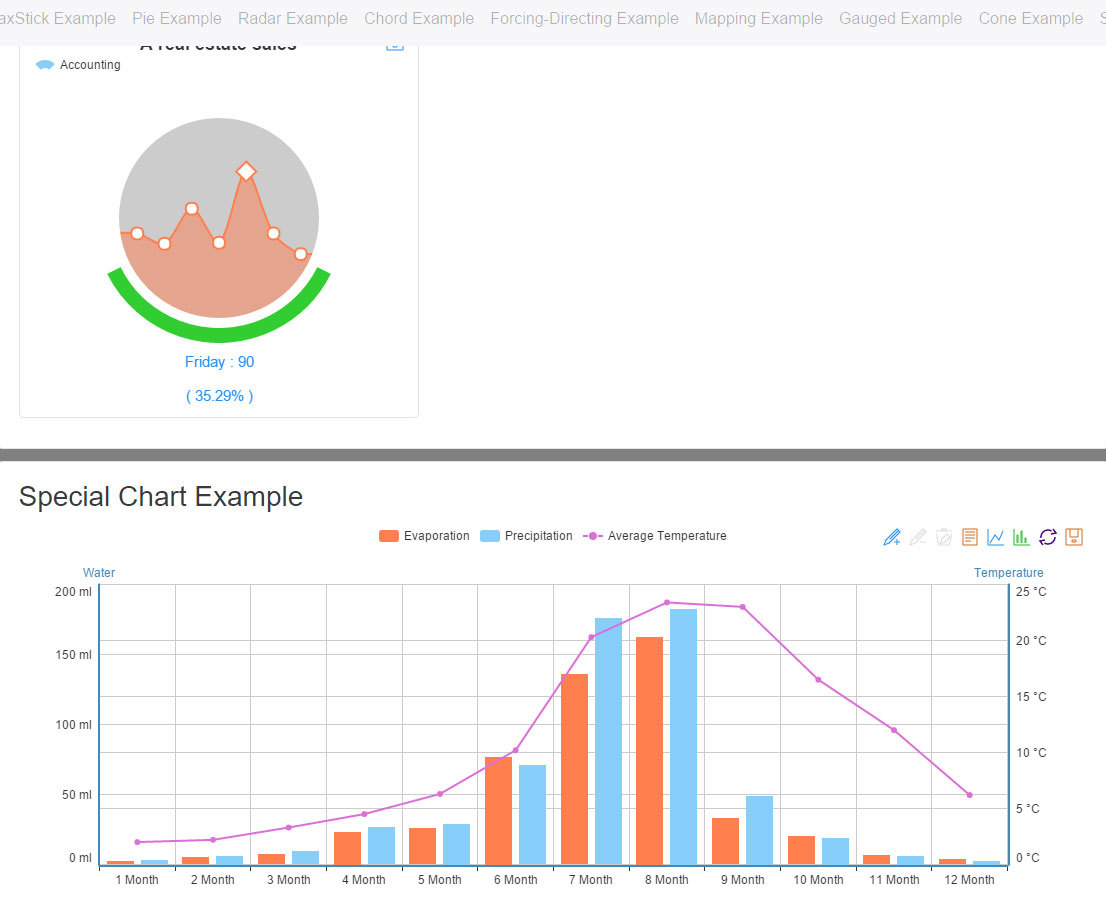This screenshot has height=909, width=1106.
Task: Switch chart to line view via toolbox icon
Action: [995, 537]
